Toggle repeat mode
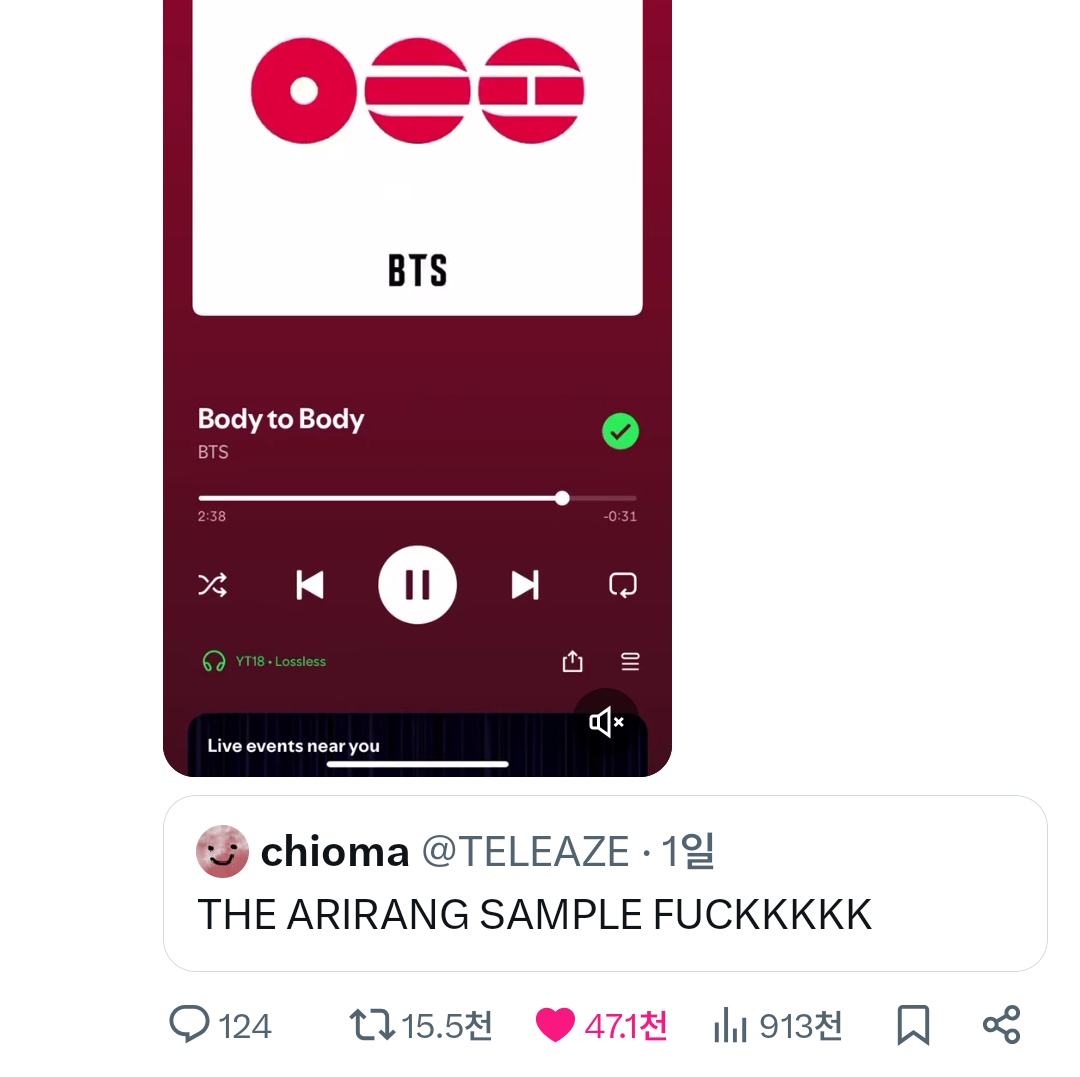1080x1078 pixels. pyautogui.click(x=622, y=585)
